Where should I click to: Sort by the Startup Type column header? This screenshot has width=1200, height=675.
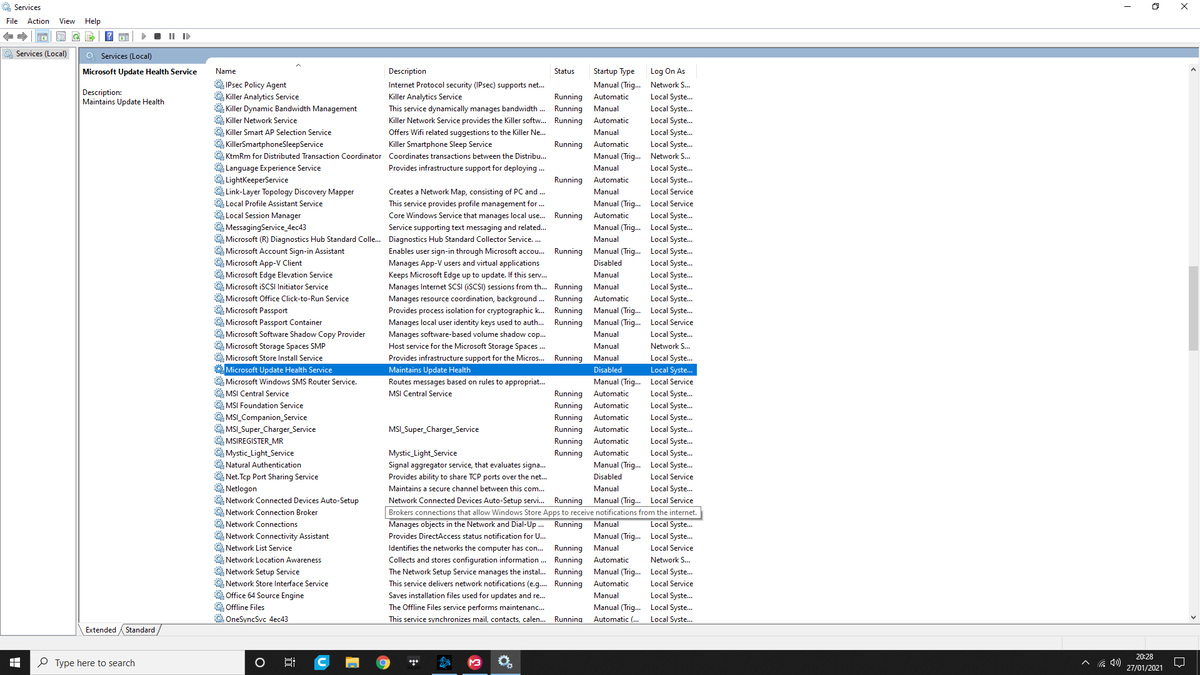pyautogui.click(x=618, y=71)
